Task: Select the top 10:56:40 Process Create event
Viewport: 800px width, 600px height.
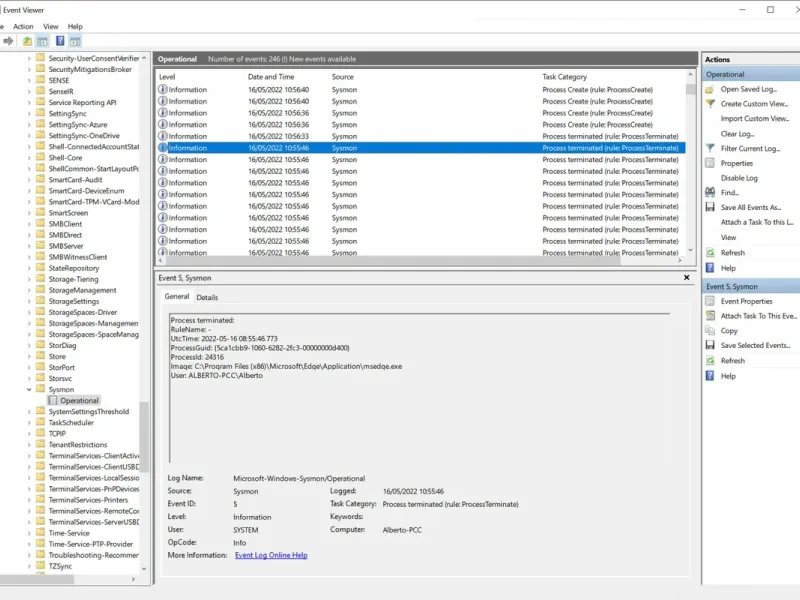Action: click(421, 90)
